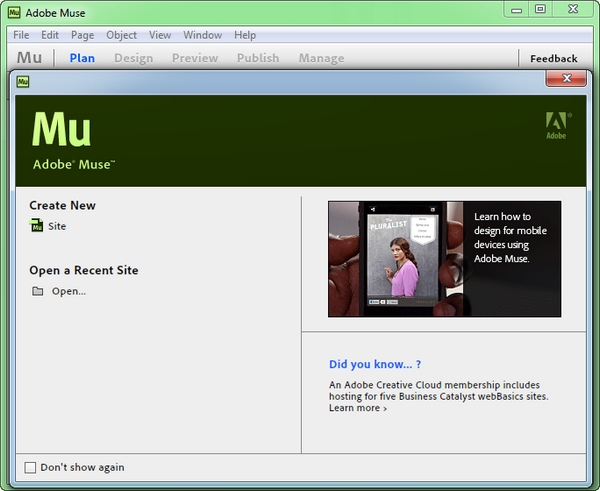Click the small Mu icon in dialog title bar
Image resolution: width=600 pixels, height=491 pixels.
pyautogui.click(x=22, y=81)
